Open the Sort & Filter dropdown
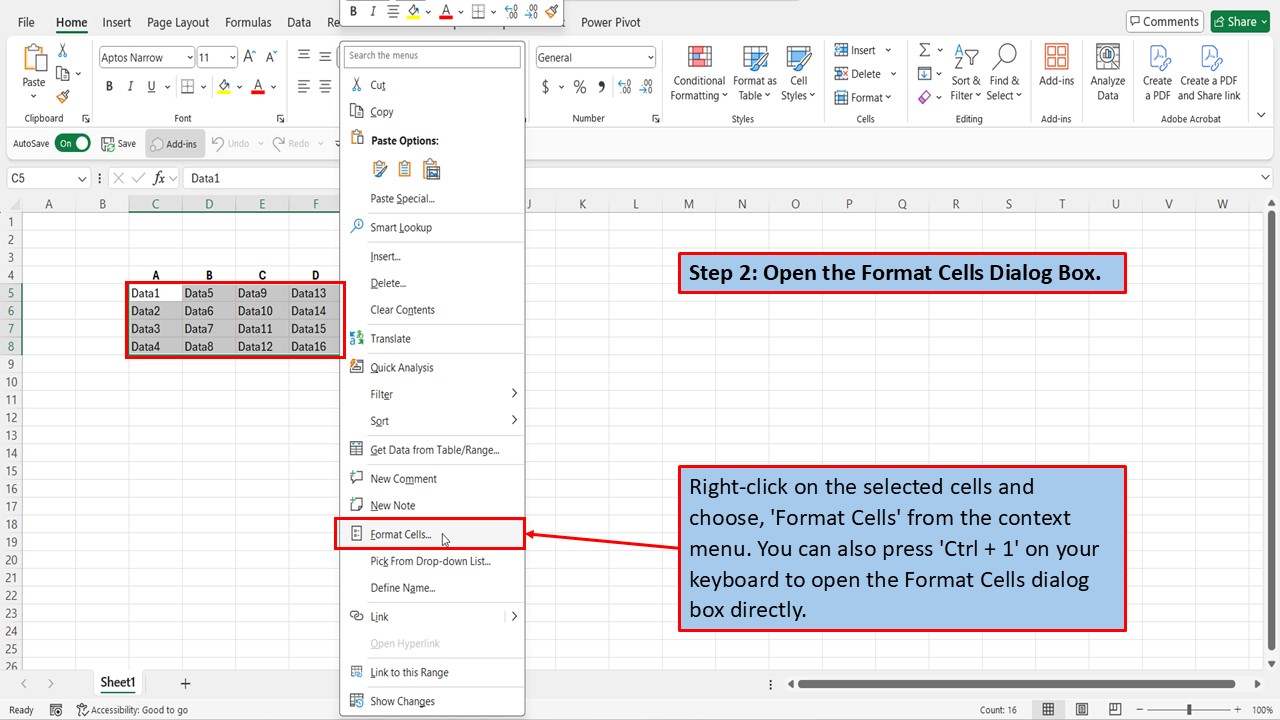This screenshot has height=720, width=1280. click(x=965, y=70)
